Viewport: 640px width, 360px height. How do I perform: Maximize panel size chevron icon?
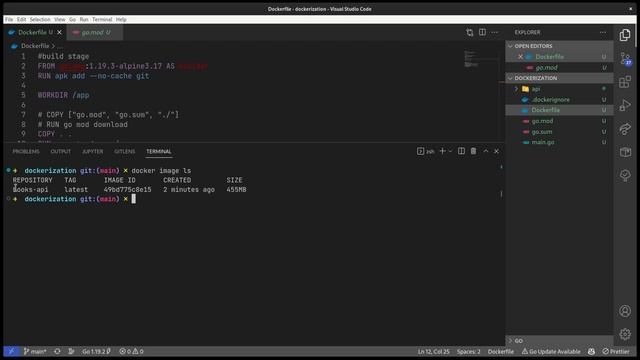coord(486,151)
